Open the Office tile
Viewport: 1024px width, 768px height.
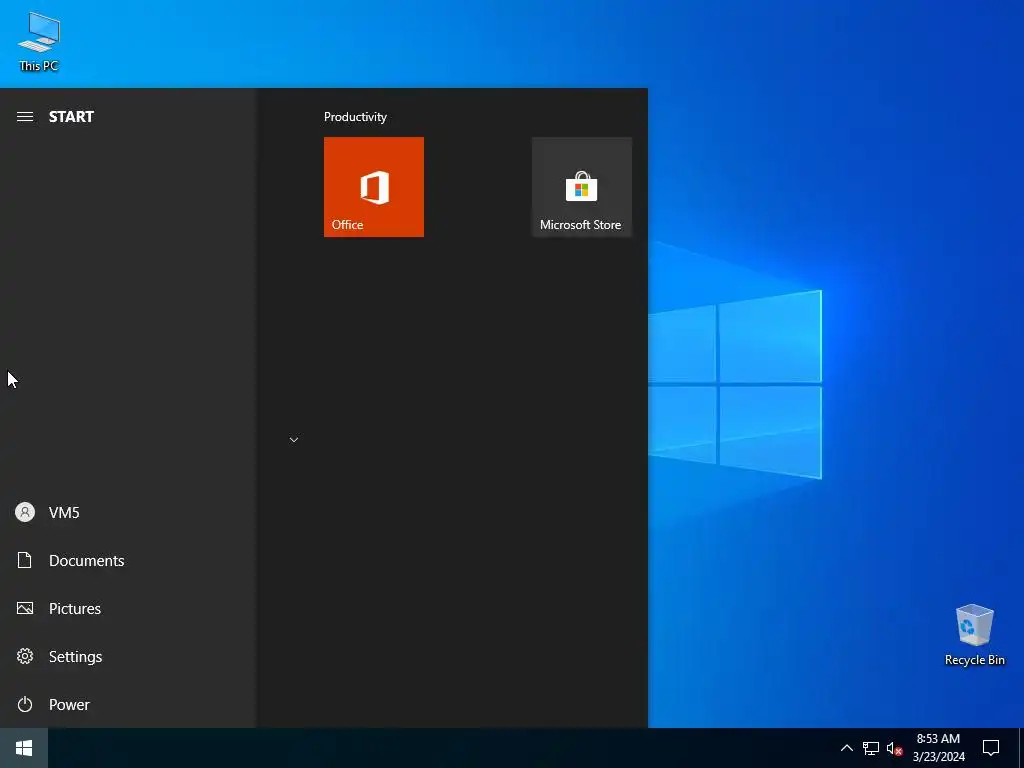(x=374, y=187)
